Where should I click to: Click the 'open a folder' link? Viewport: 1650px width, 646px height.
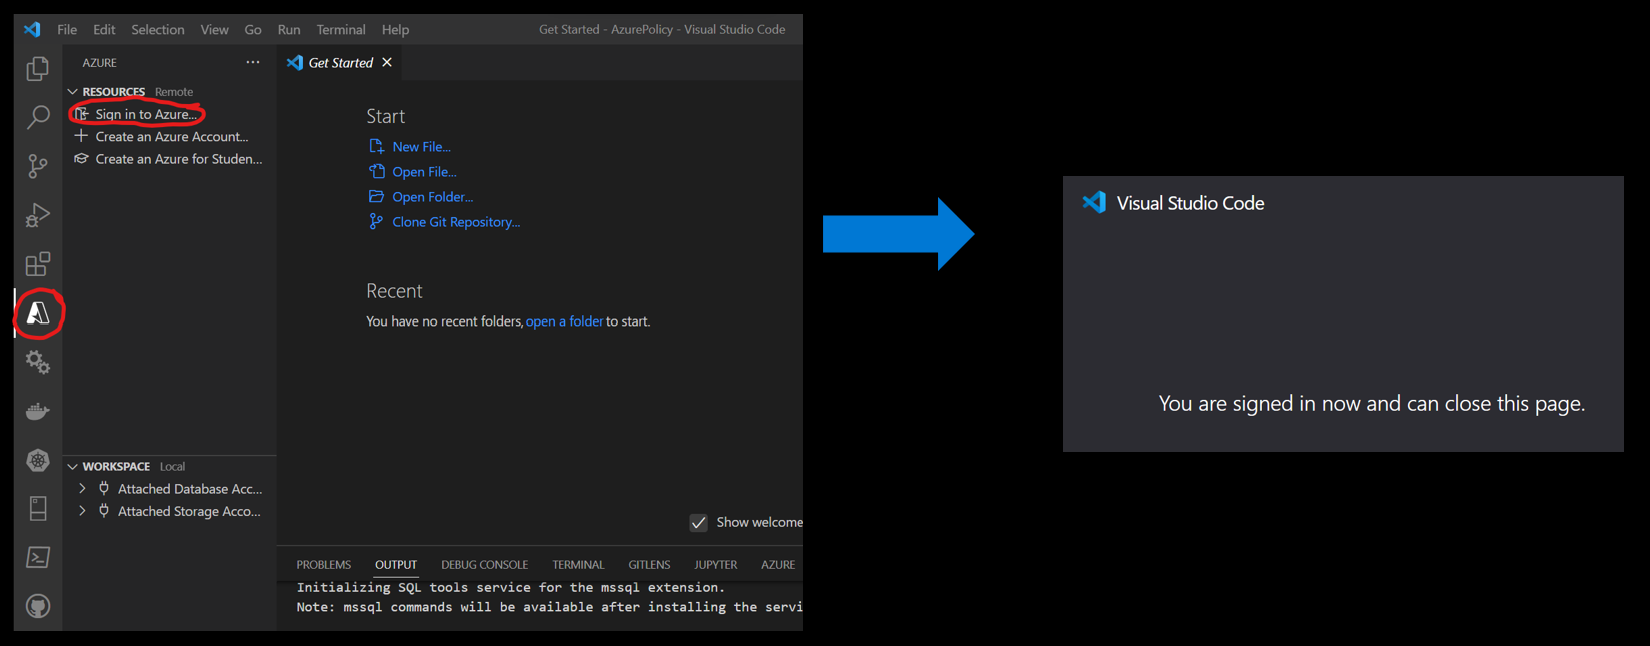(564, 321)
